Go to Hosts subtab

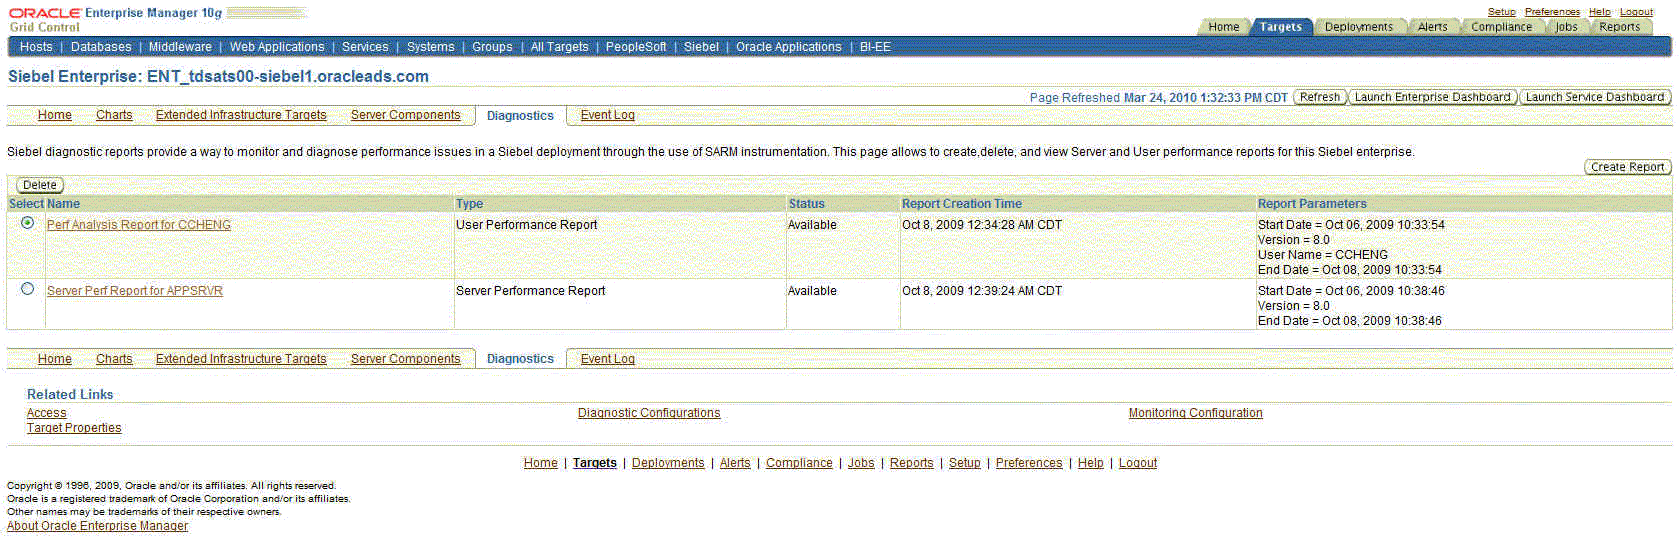coord(36,47)
